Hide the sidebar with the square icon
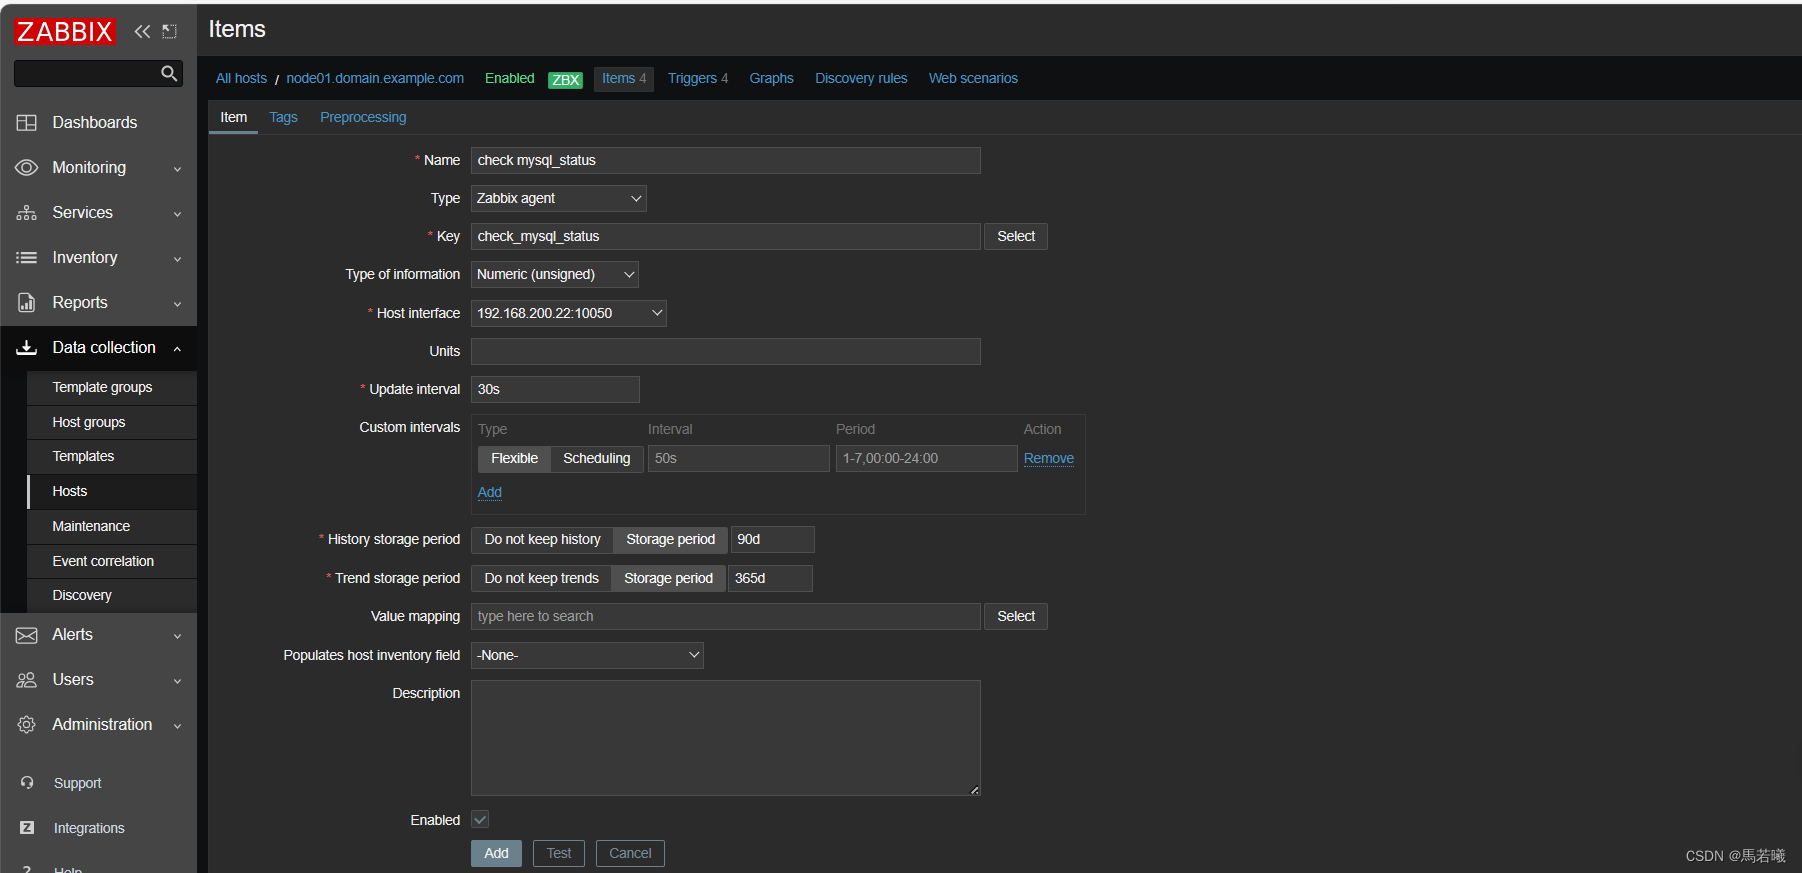This screenshot has height=873, width=1802. 170,31
